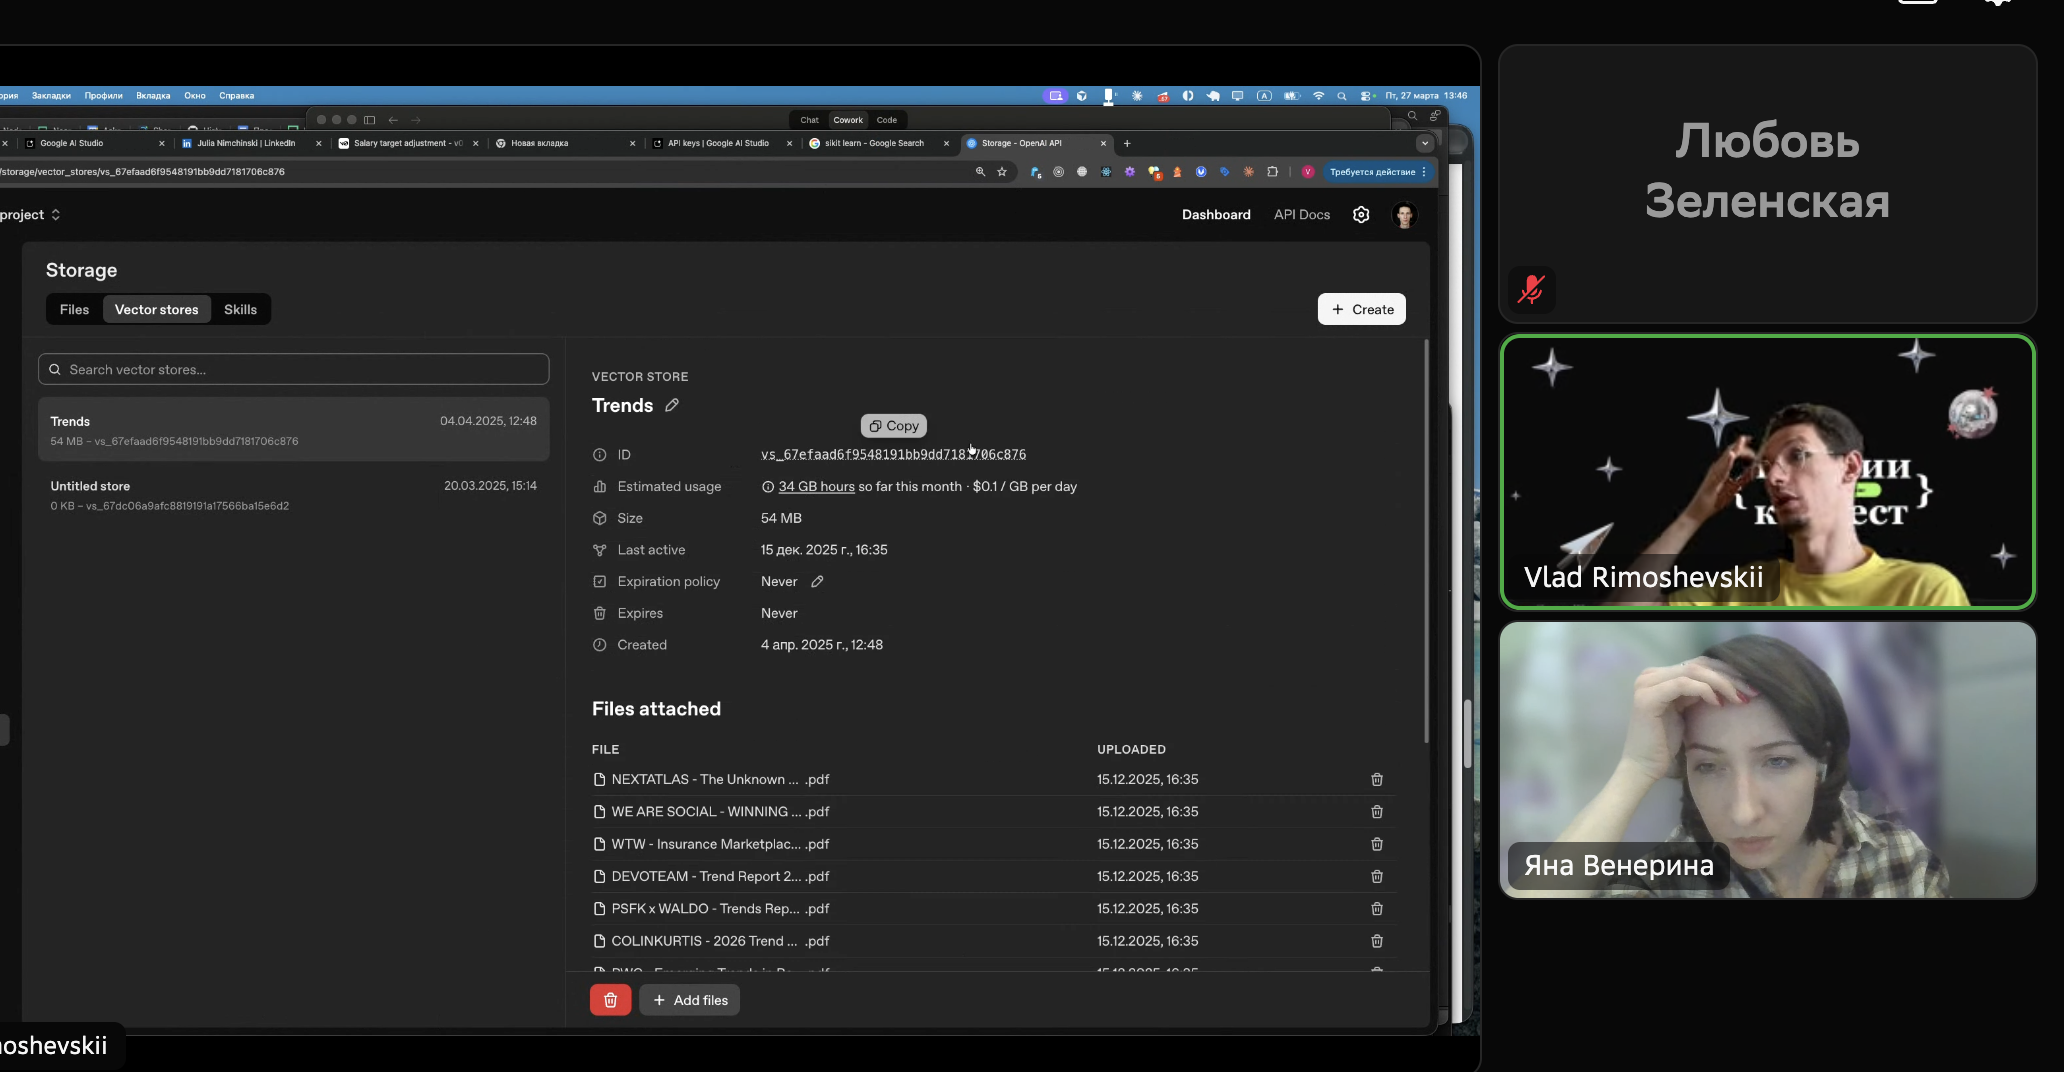The image size is (2064, 1072).
Task: Select the Untitled store in list
Action: (x=294, y=495)
